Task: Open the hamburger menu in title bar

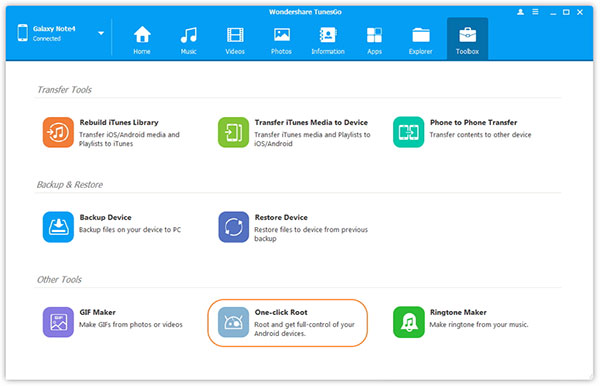Action: (535, 12)
